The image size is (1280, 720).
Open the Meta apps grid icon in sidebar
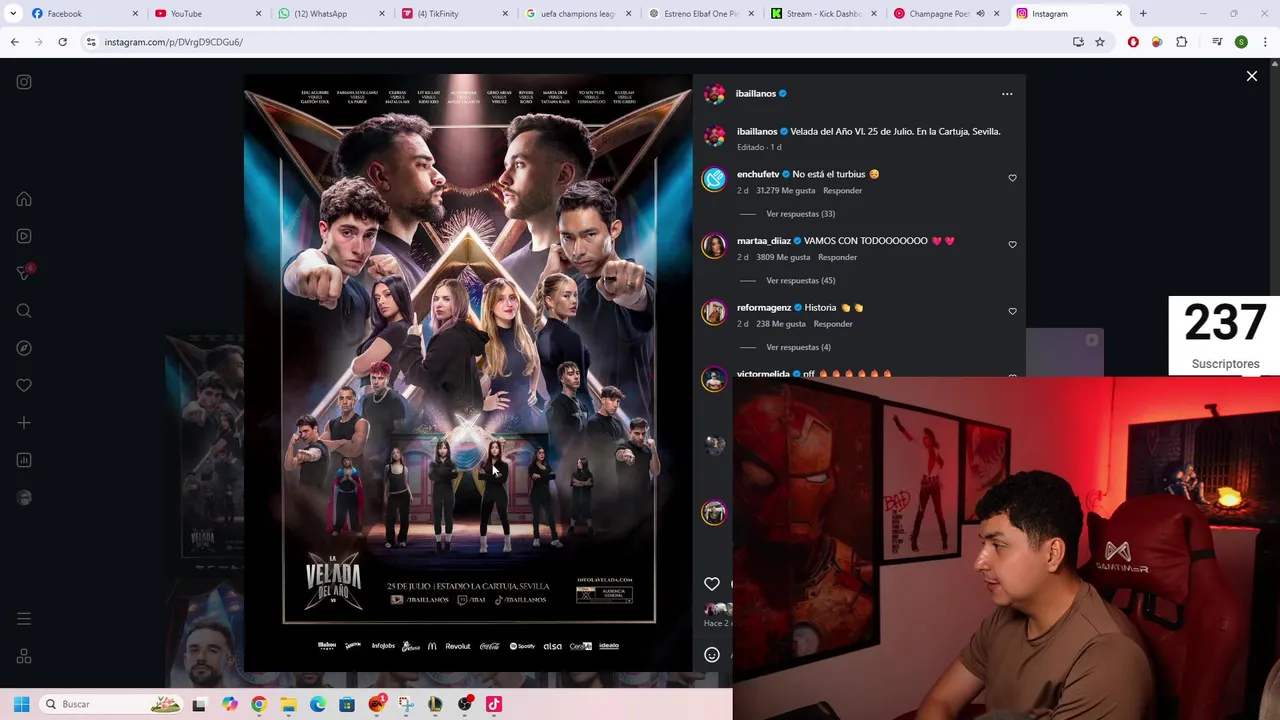(24, 656)
